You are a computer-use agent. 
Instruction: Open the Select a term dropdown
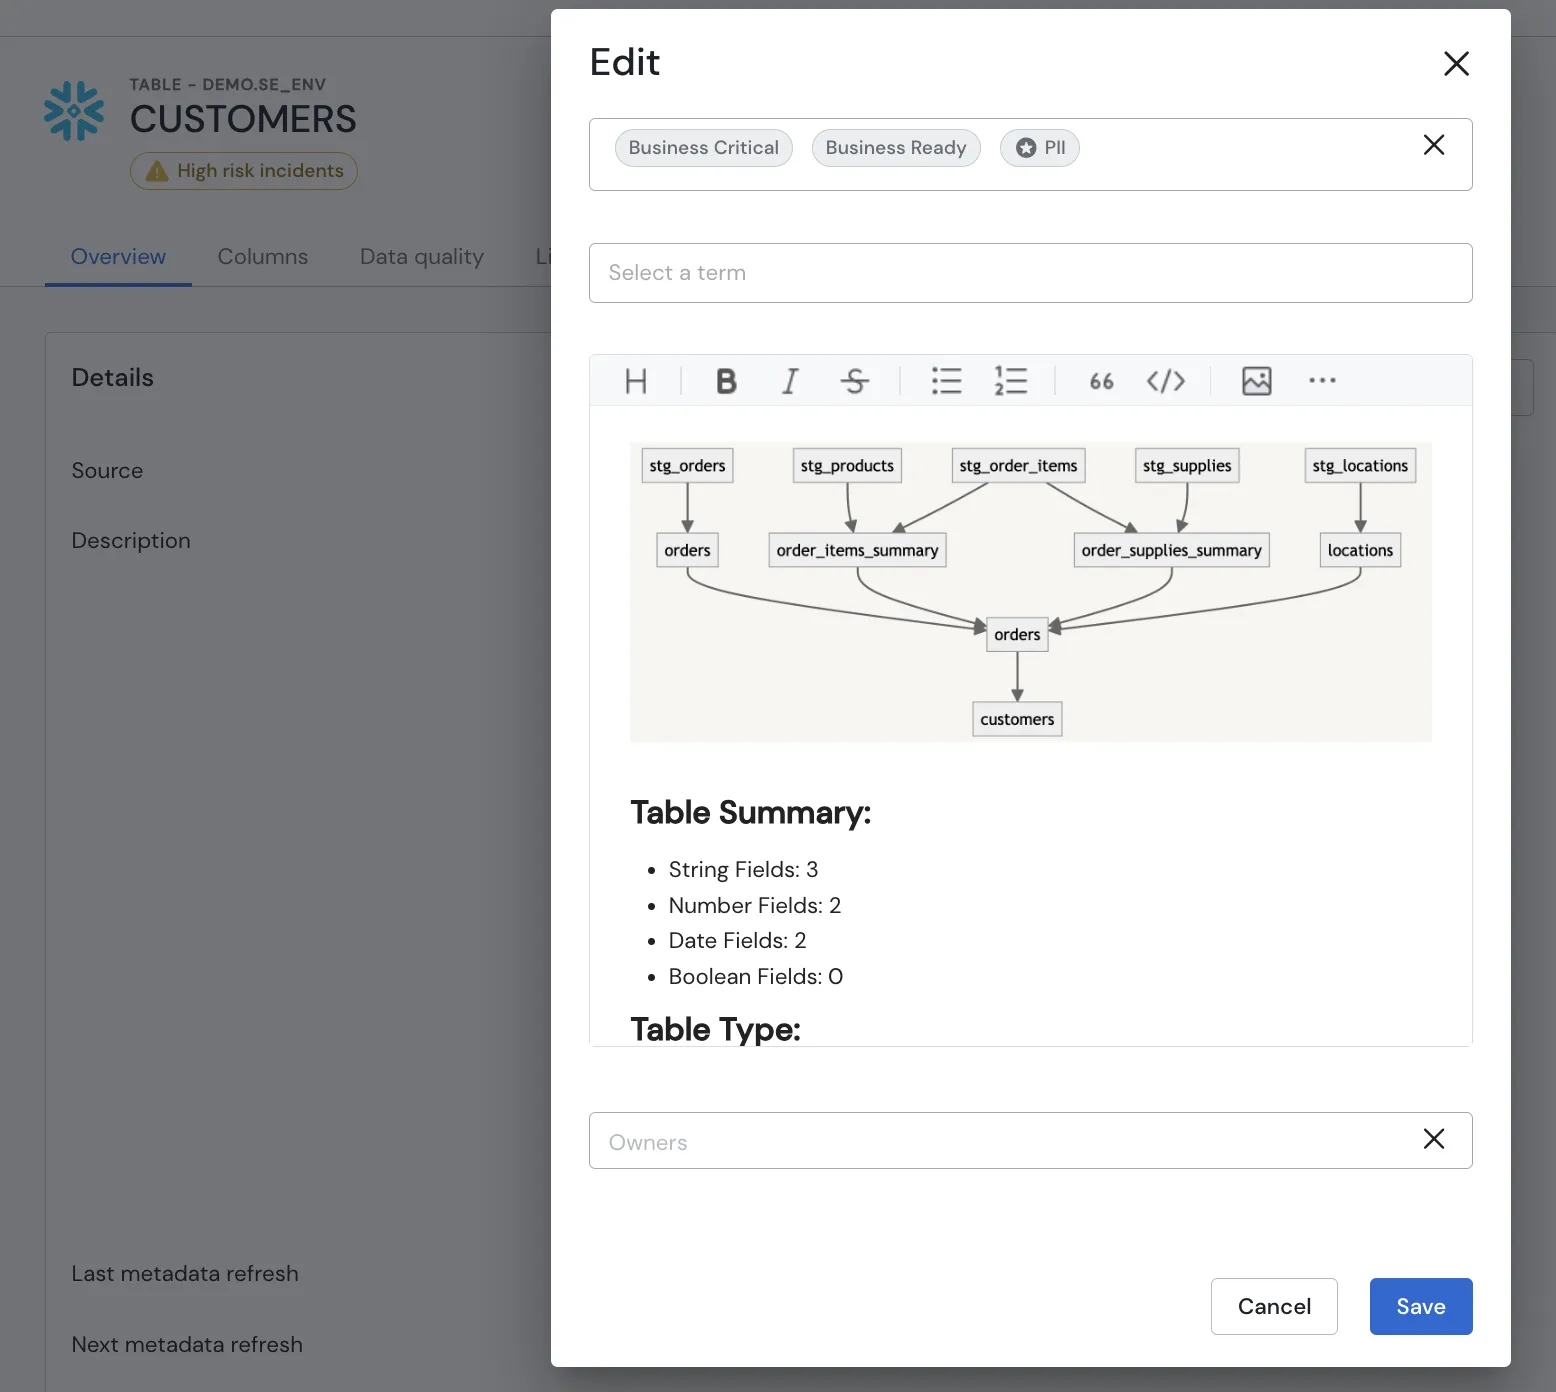tap(1030, 273)
